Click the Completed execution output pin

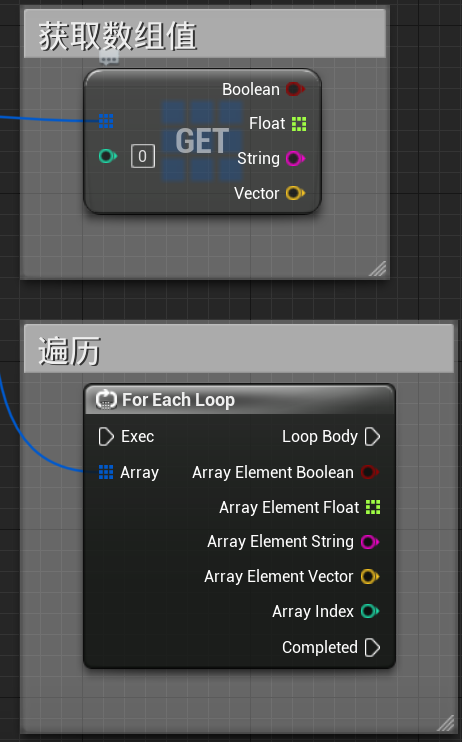click(x=373, y=647)
